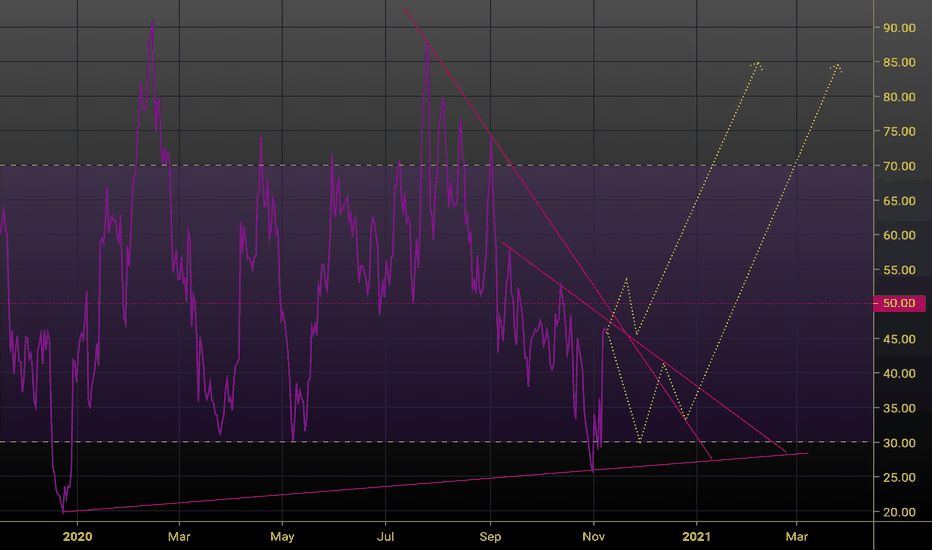Click the 70.00 price axis label
Viewport: 932px width, 550px height.
[899, 166]
